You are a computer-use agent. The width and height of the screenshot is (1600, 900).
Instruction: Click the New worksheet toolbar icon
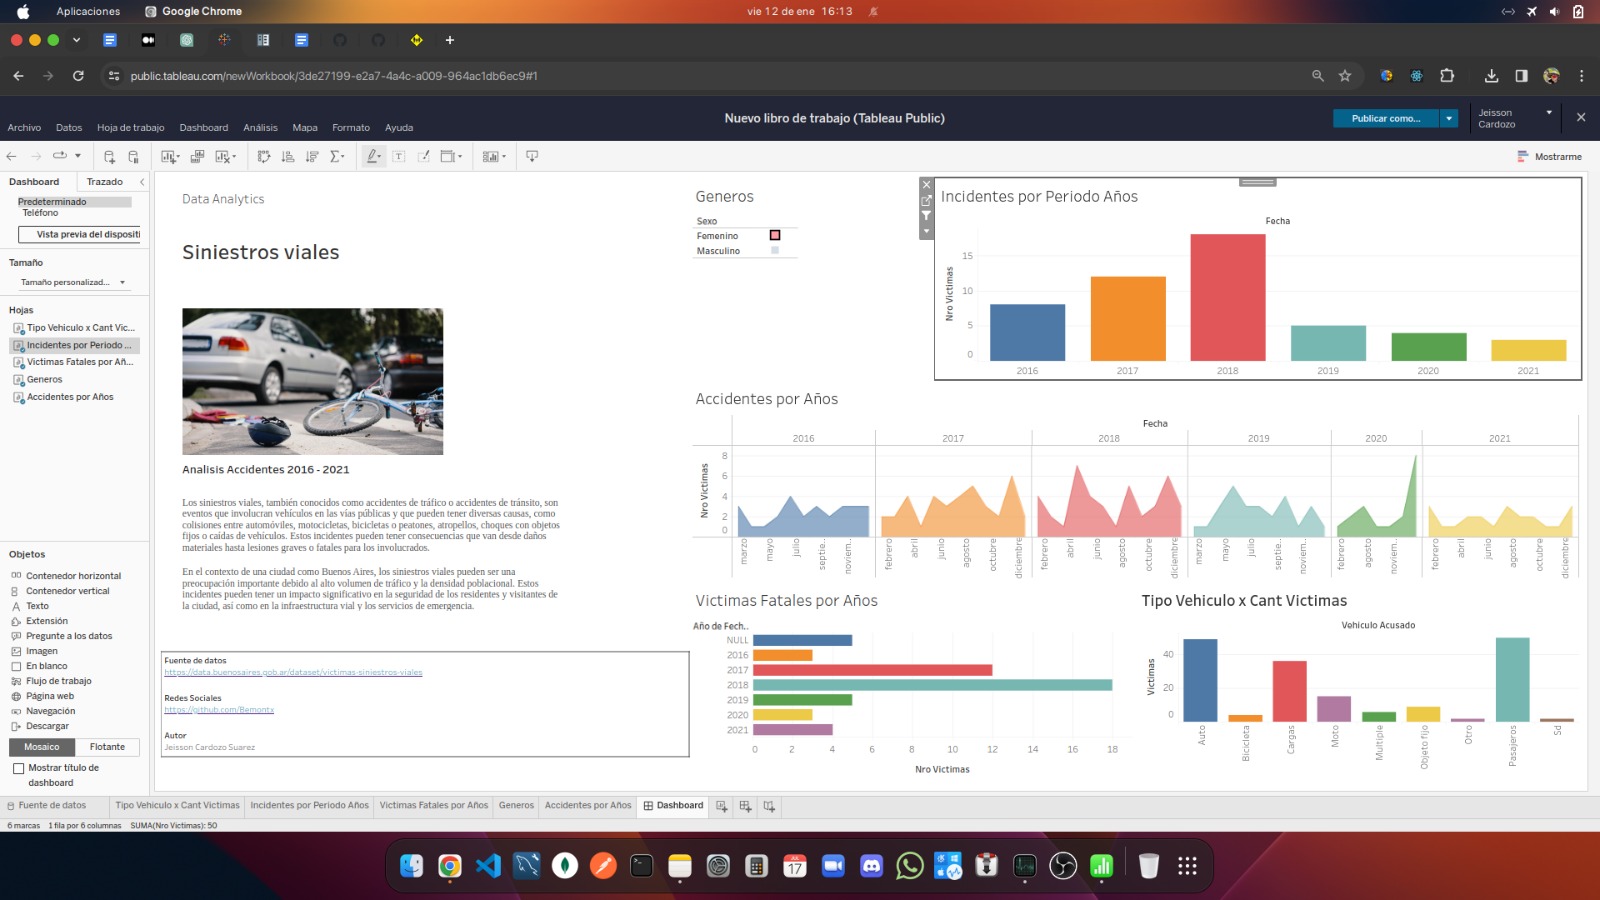point(169,156)
